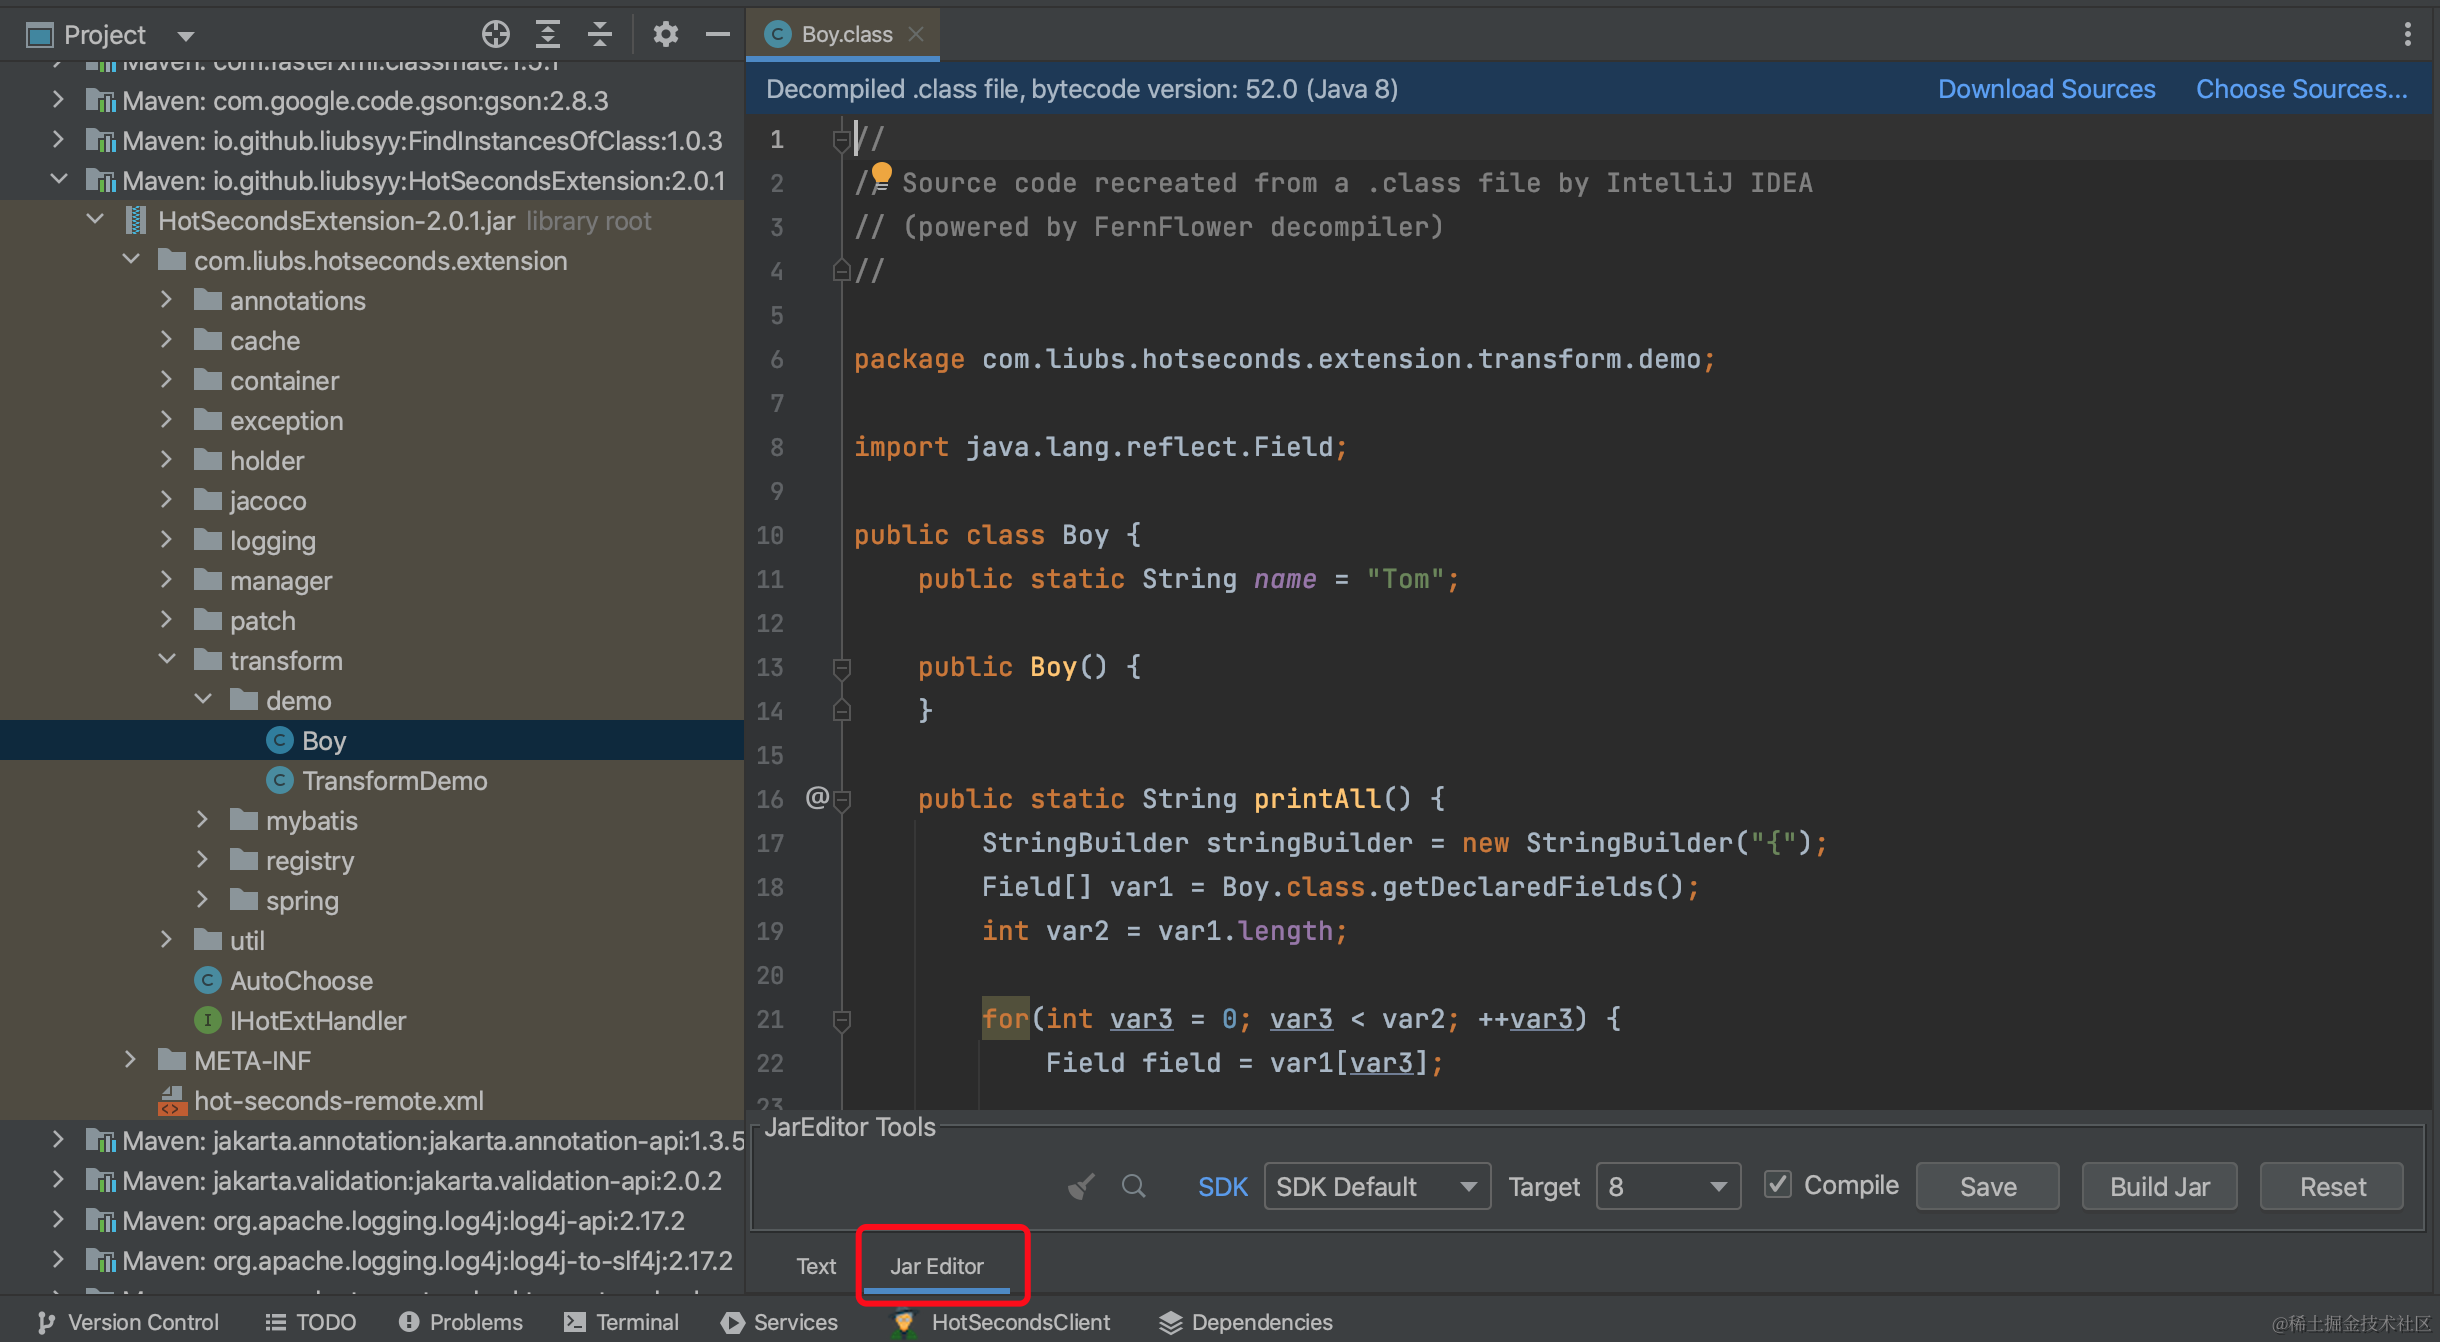Click the yellow lightbulb intention icon
Viewport: 2440px width, 1342px height.
click(881, 174)
